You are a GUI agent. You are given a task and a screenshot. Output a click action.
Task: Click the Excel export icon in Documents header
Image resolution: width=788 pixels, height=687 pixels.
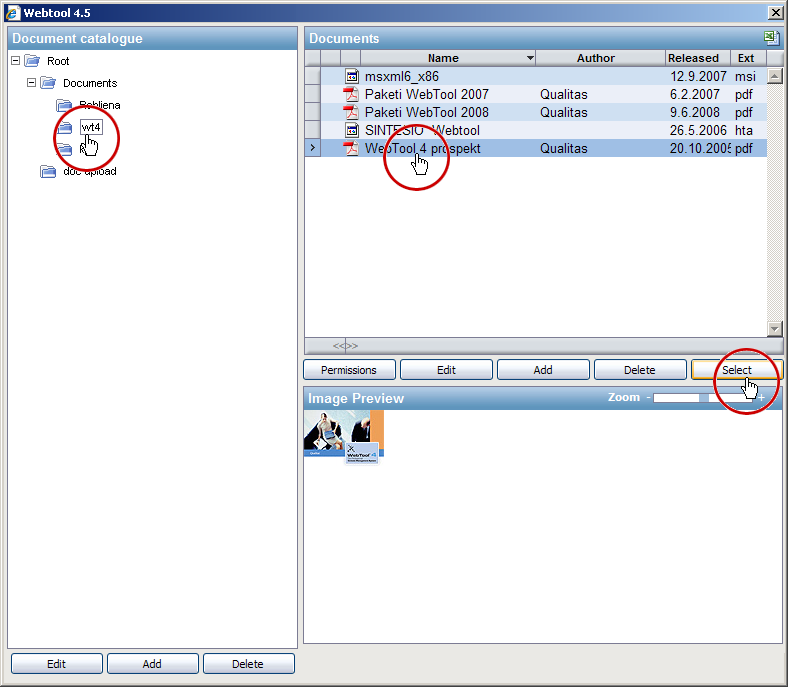771,38
